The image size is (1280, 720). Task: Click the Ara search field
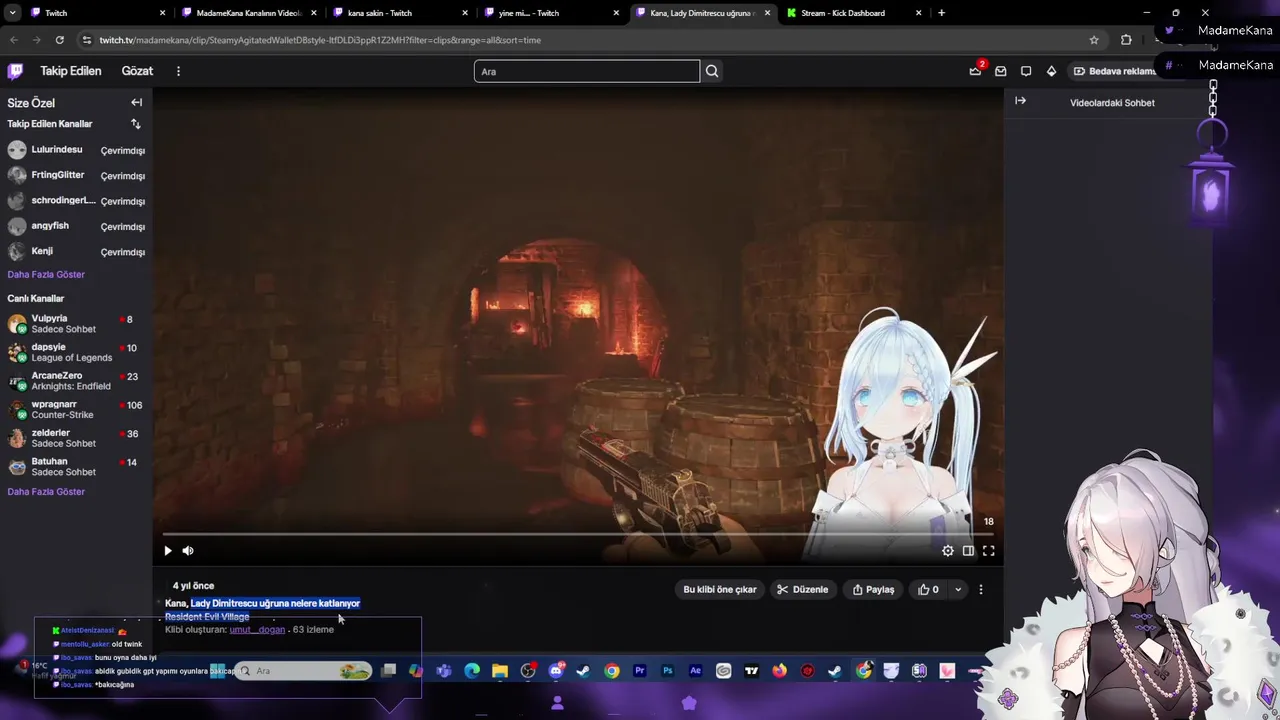tap(587, 71)
